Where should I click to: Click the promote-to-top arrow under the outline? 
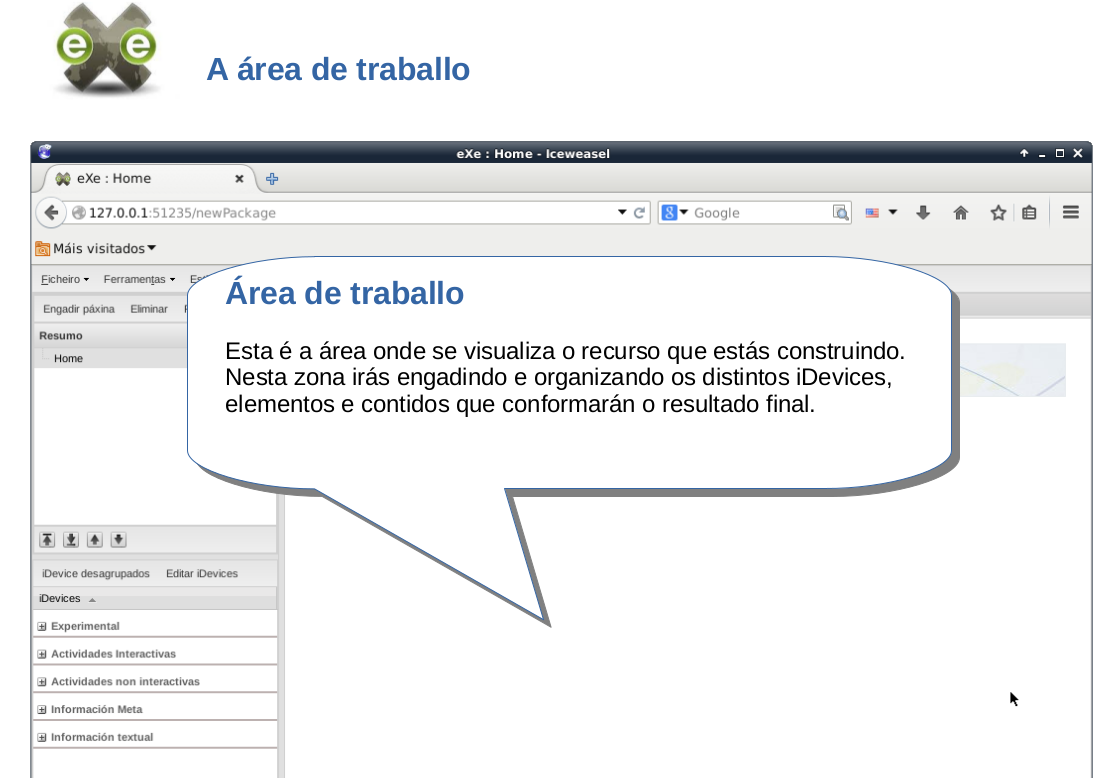click(x=47, y=540)
